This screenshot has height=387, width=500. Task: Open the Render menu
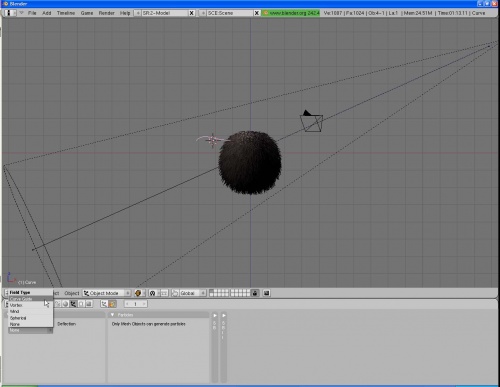(106, 13)
